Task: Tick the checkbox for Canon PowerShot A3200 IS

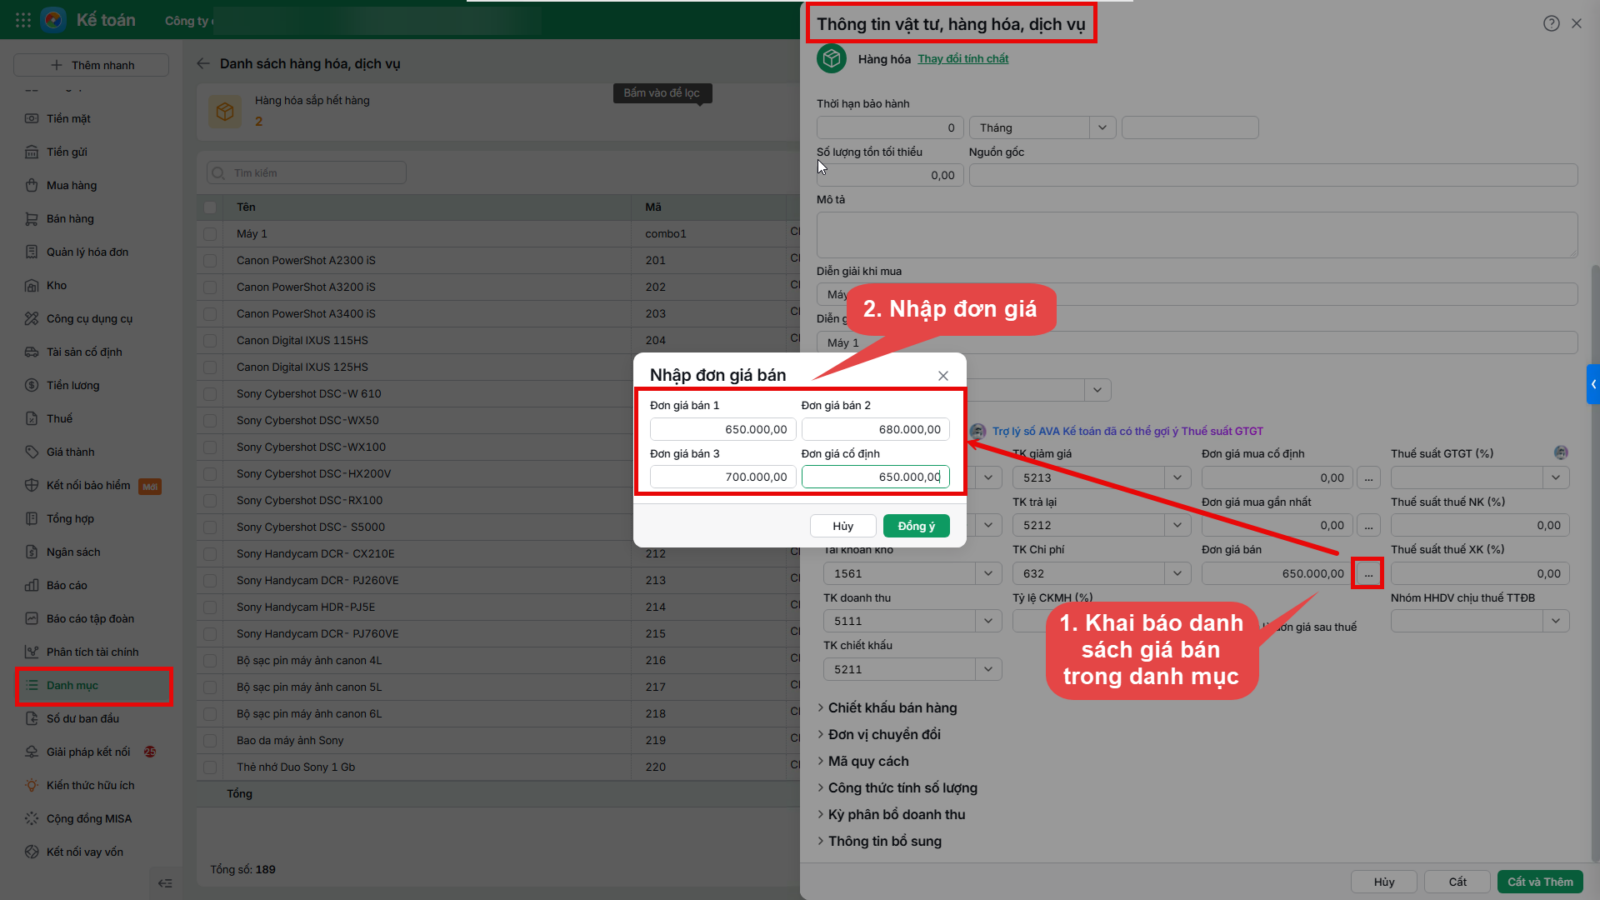Action: tap(210, 287)
